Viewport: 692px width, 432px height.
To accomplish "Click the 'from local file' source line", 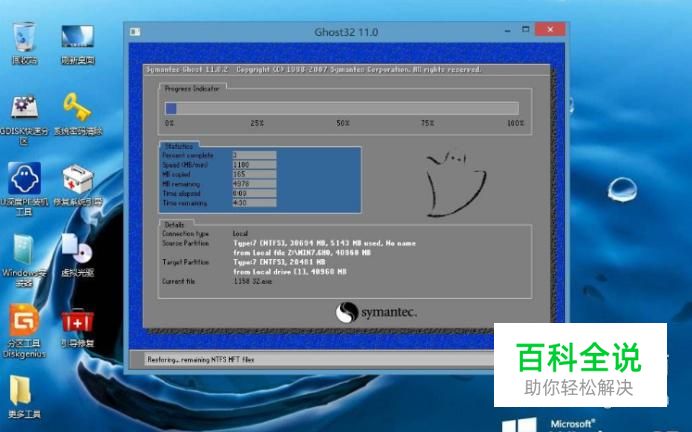I will [302, 253].
